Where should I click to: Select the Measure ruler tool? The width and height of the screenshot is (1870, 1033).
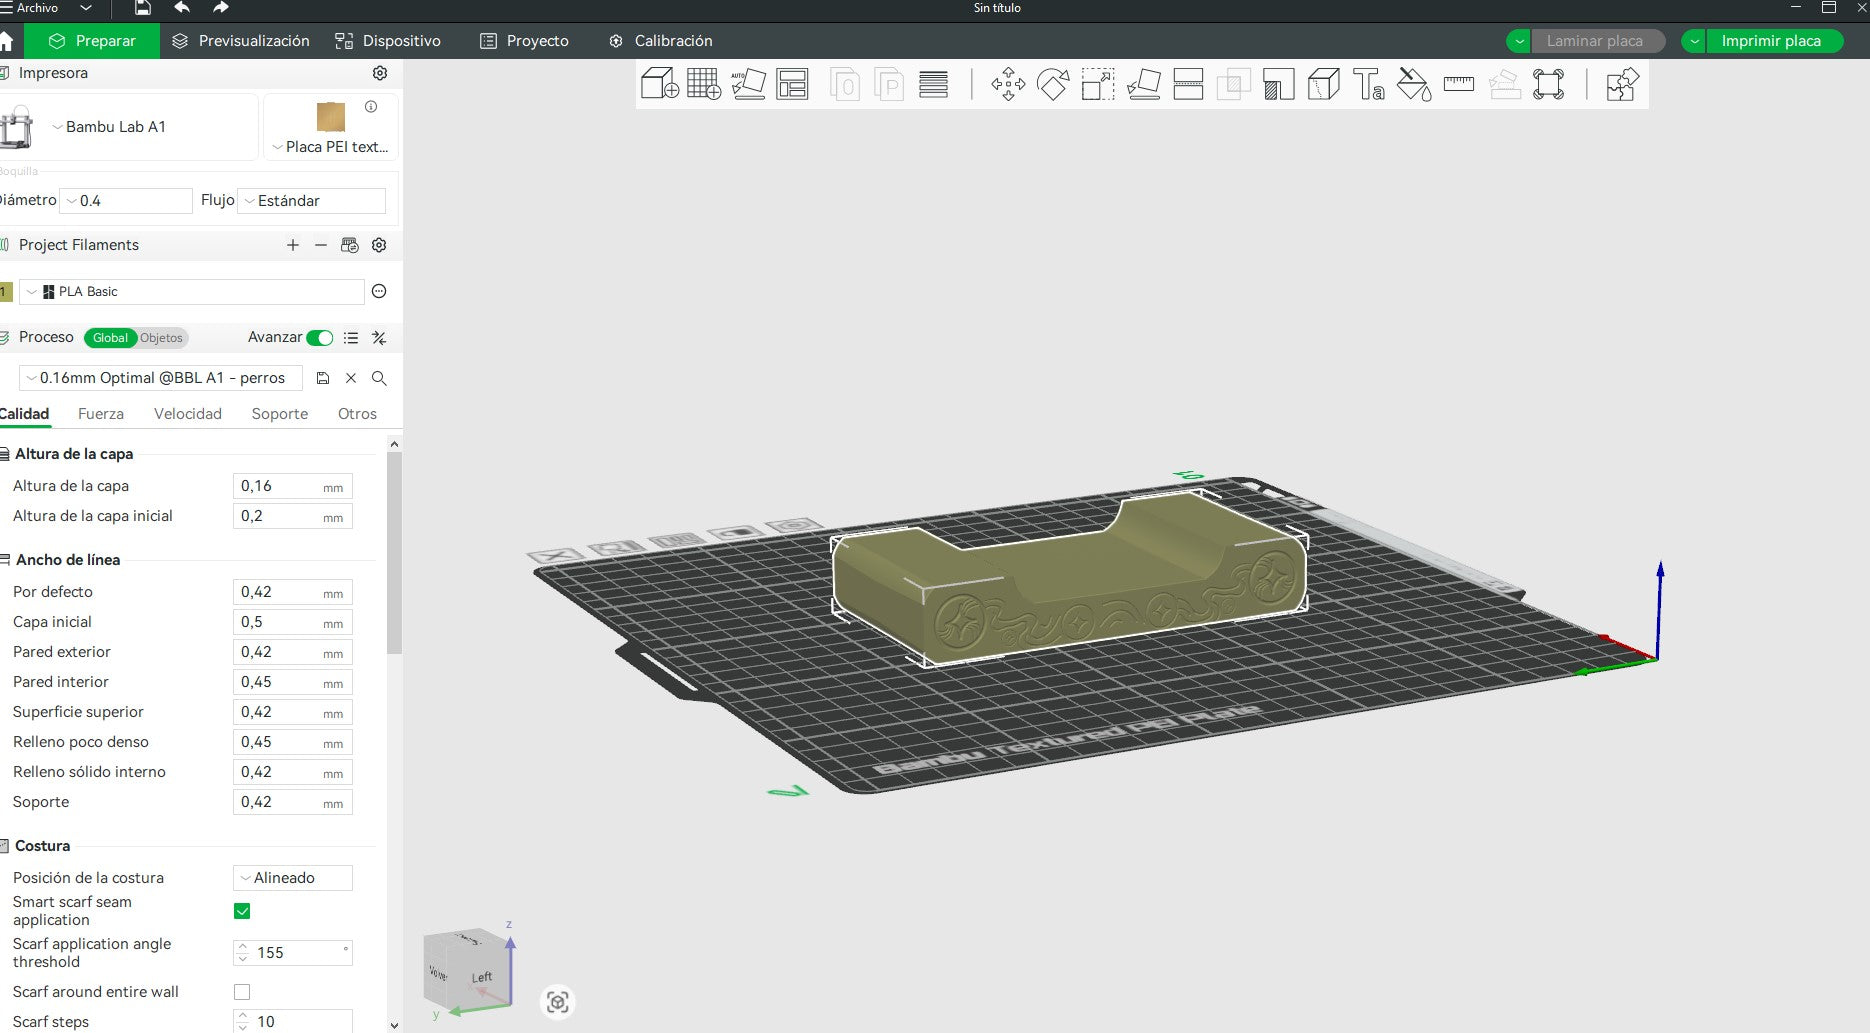1458,84
